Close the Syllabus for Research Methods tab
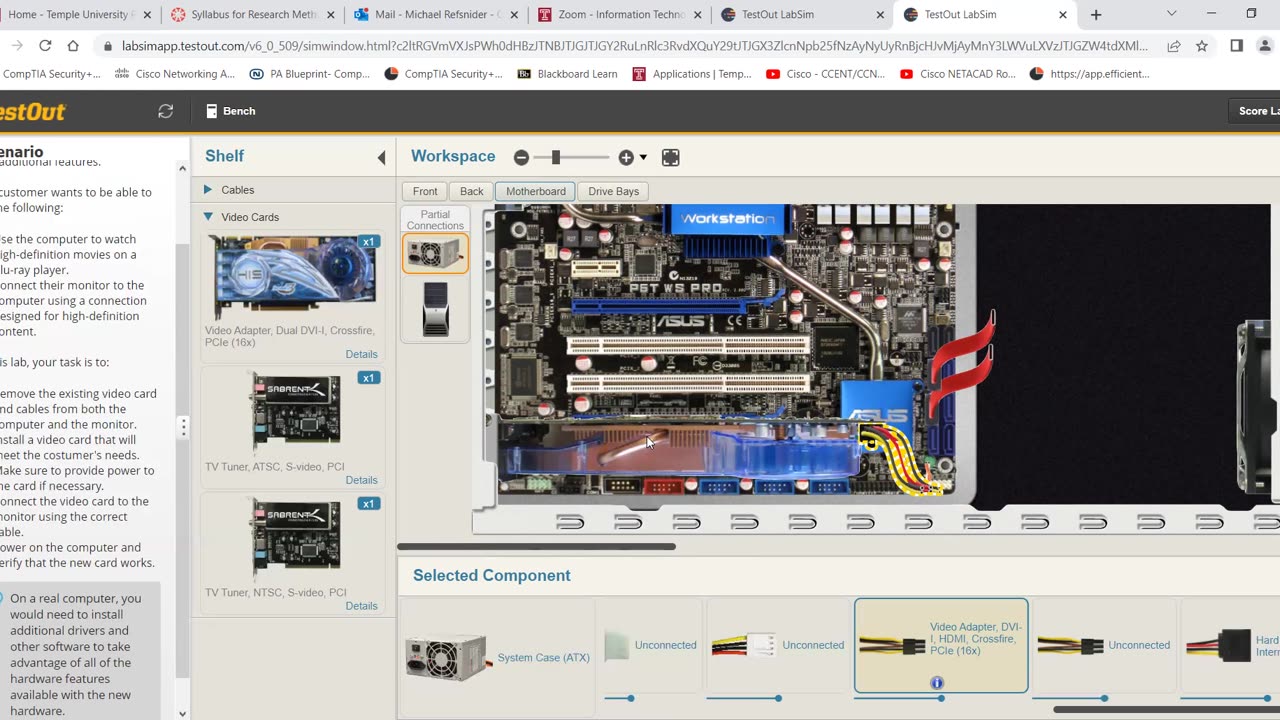The height and width of the screenshot is (720, 1280). pyautogui.click(x=331, y=15)
